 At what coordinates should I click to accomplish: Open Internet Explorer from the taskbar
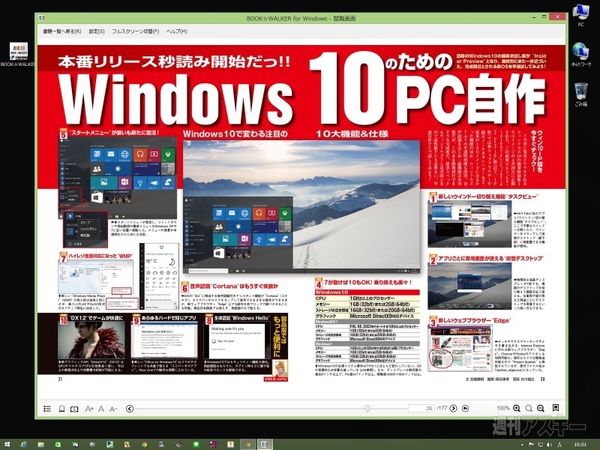point(24,444)
